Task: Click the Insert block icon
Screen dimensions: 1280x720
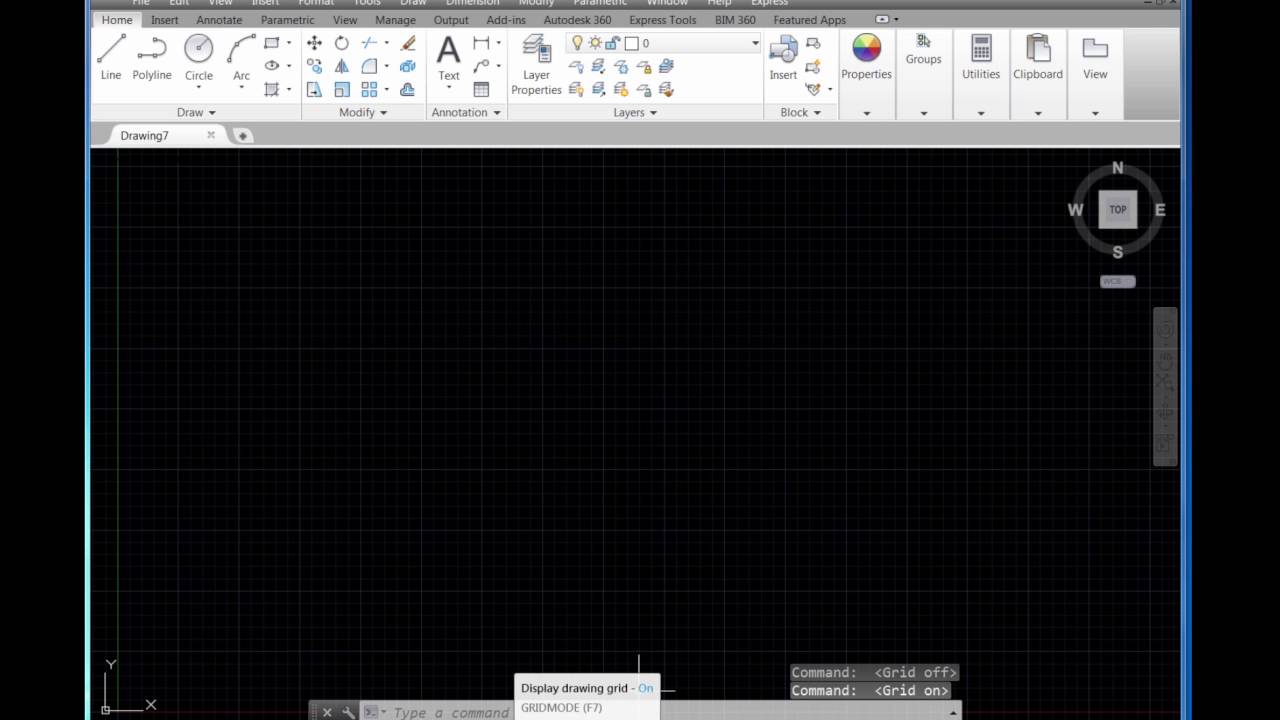Action: [783, 57]
